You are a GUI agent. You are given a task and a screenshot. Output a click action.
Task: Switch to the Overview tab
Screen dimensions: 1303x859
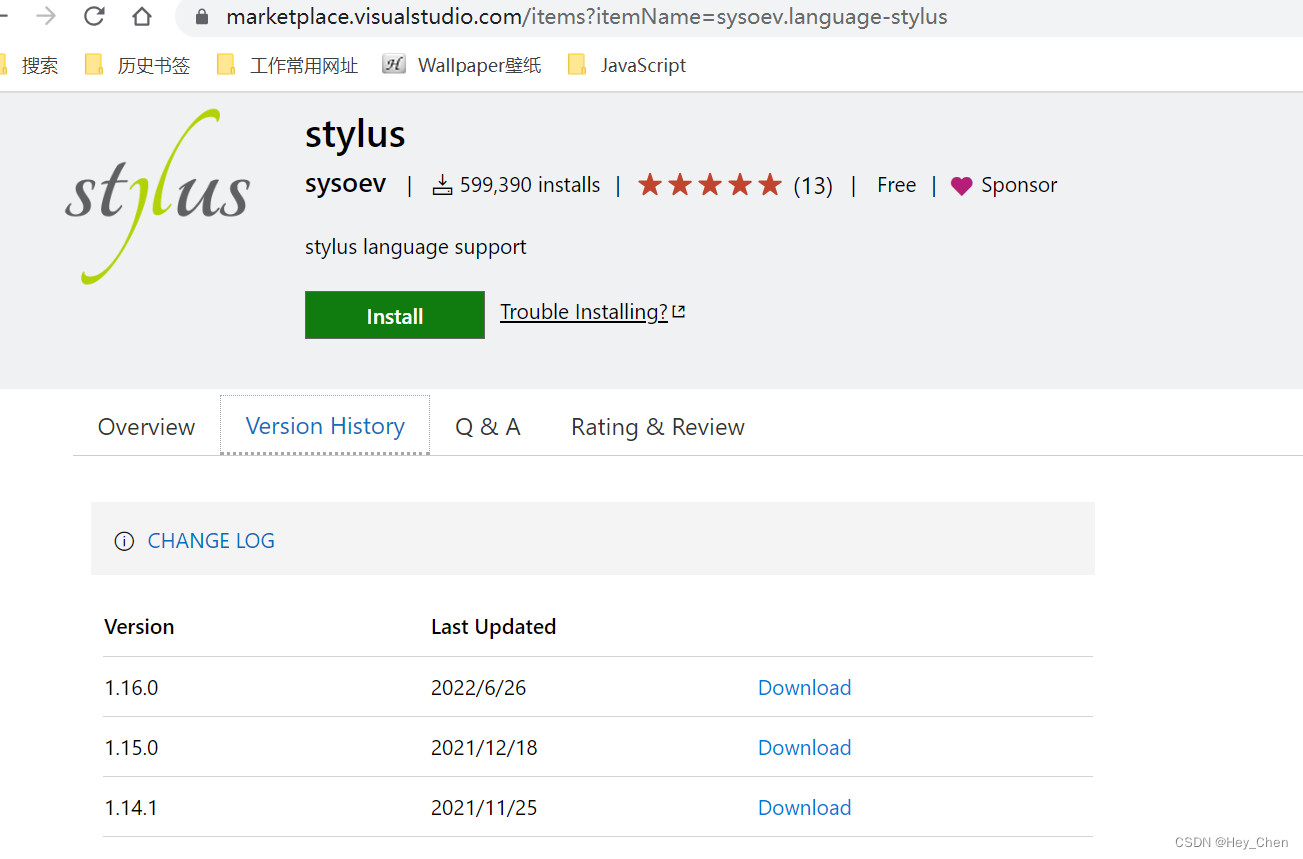tap(146, 426)
